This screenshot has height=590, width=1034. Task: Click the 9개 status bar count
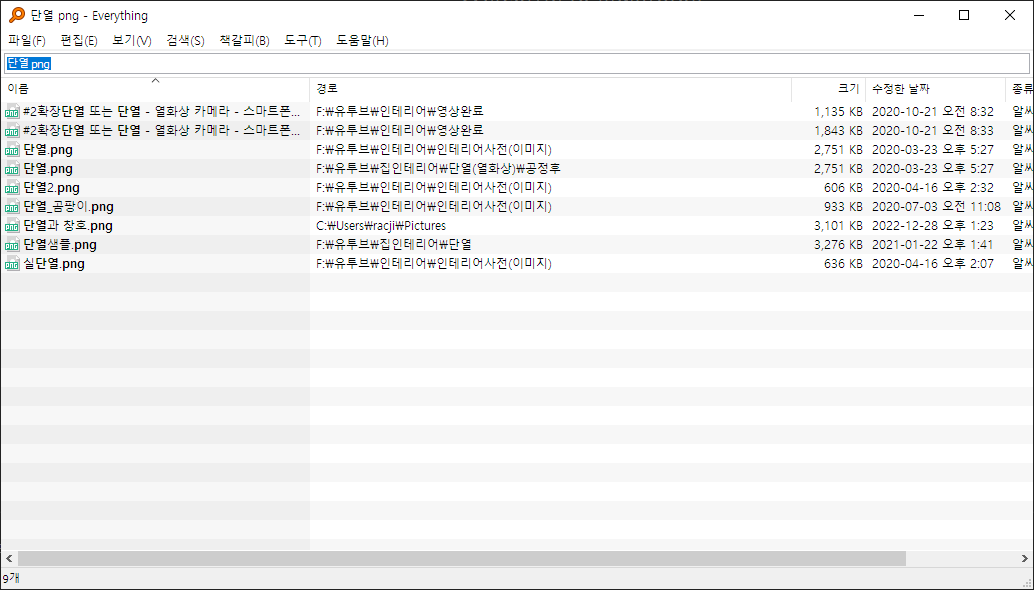pos(11,579)
